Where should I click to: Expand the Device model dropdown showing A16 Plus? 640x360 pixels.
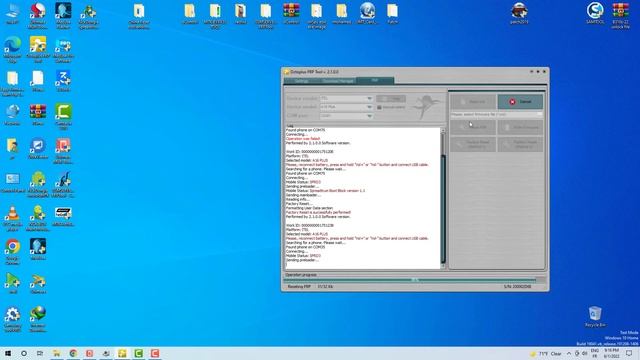369,107
